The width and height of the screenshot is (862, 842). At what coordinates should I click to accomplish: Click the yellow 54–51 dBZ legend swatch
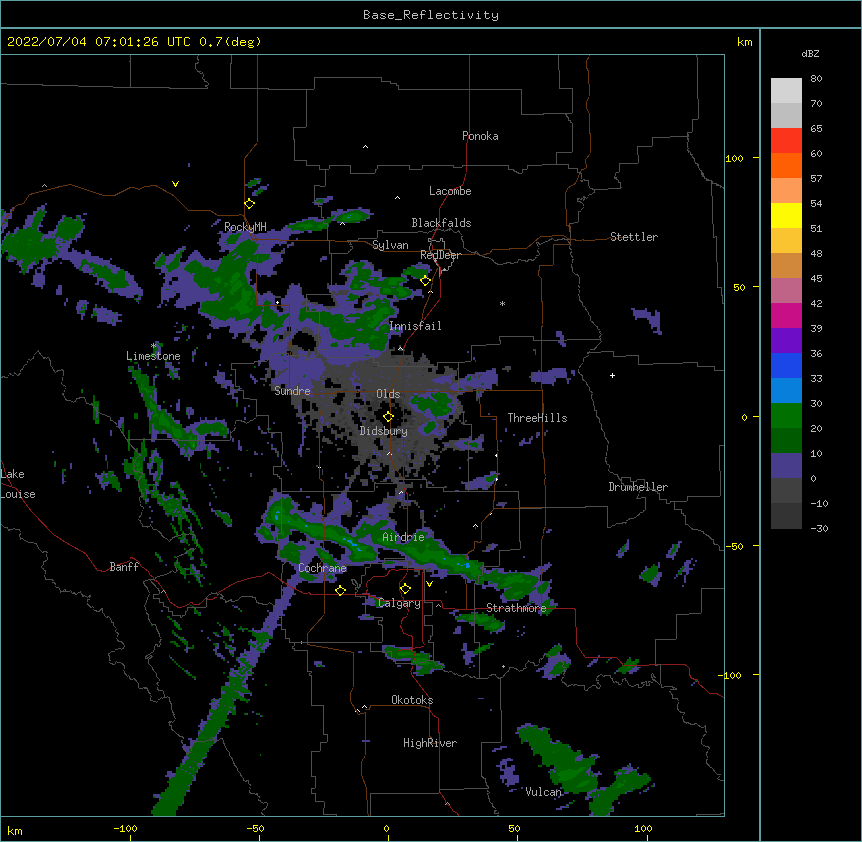pyautogui.click(x=786, y=215)
